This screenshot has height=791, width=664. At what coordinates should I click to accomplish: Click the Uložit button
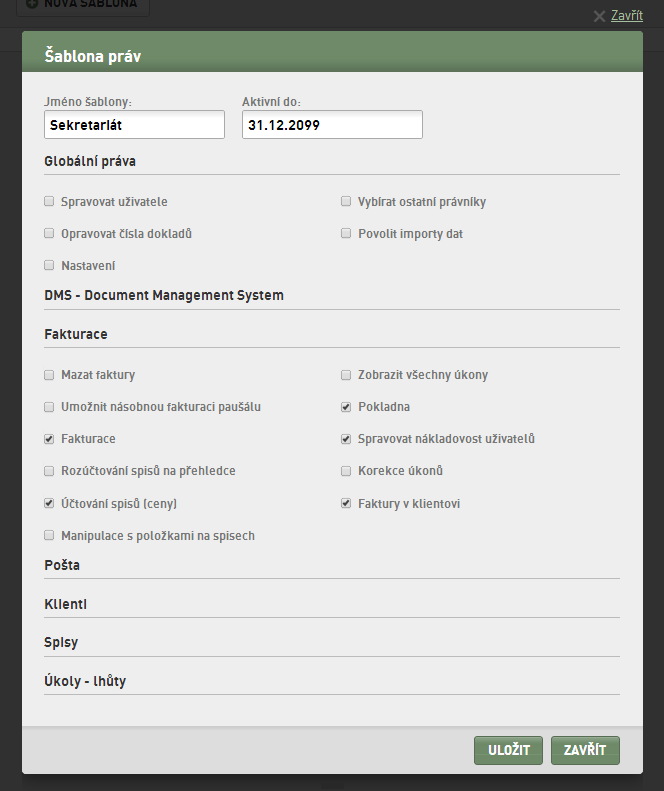[x=509, y=750]
